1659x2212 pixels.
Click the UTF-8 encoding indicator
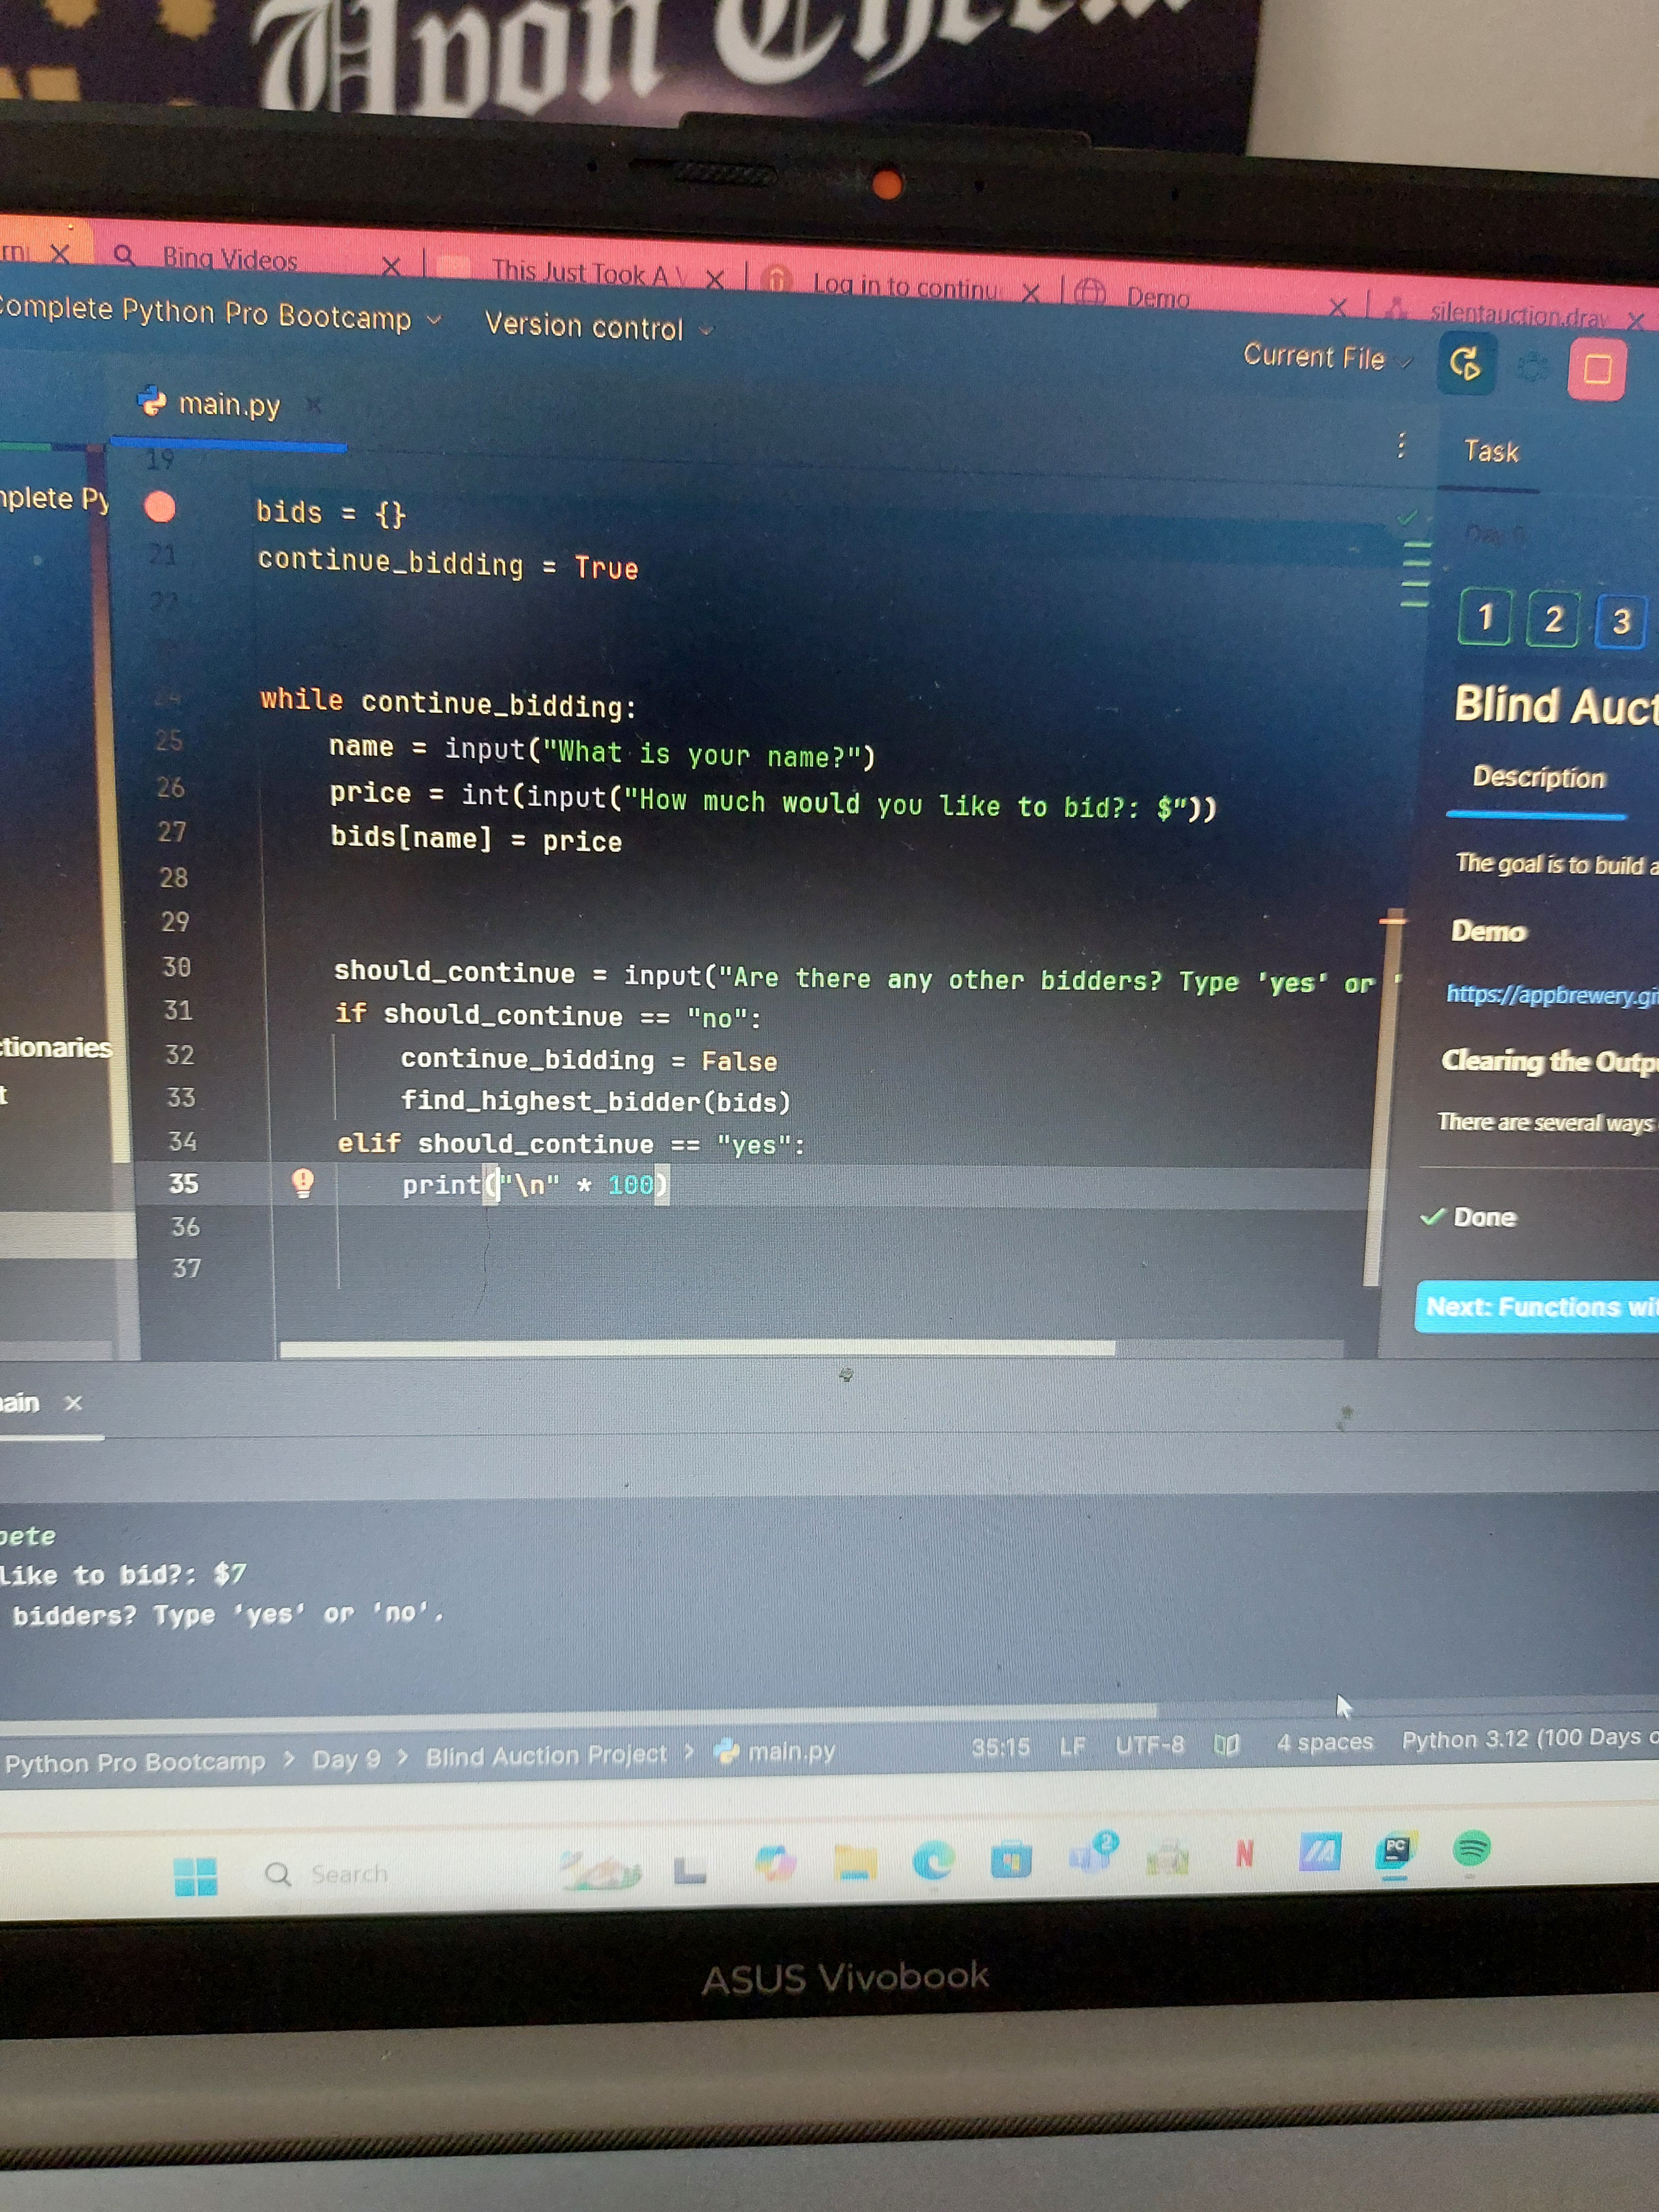pos(1150,1745)
